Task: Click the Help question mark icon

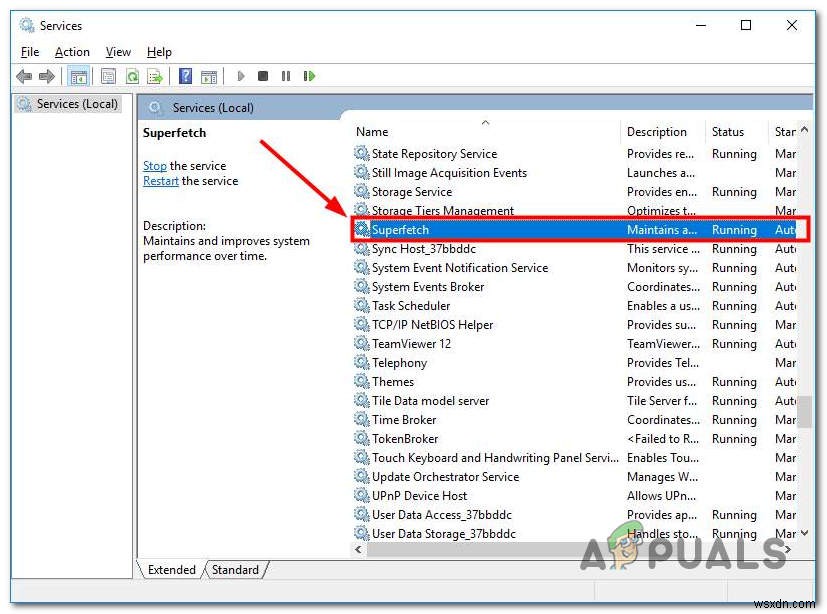Action: coord(186,76)
